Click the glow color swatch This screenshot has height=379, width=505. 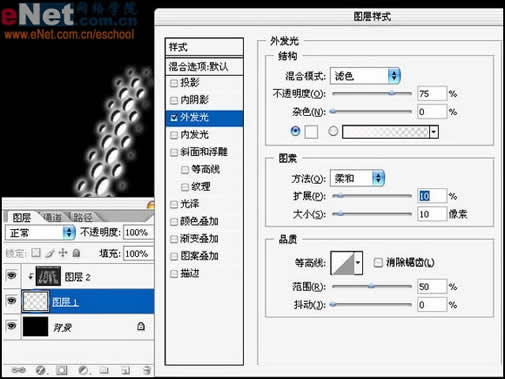(311, 131)
